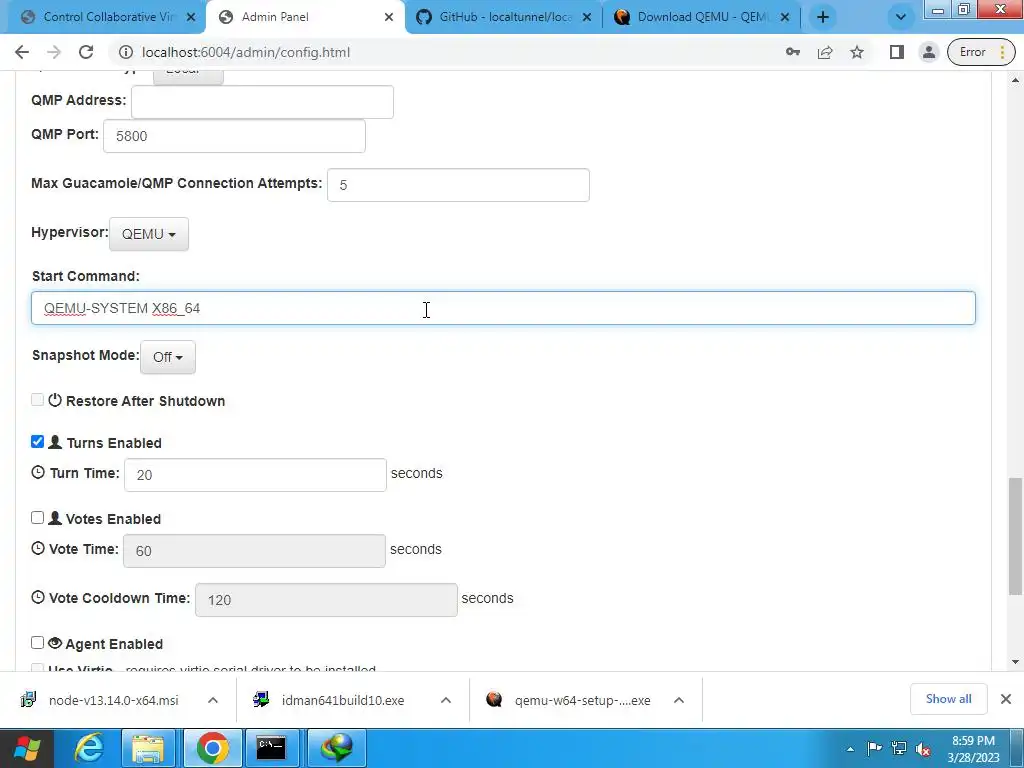This screenshot has height=768, width=1024.
Task: Edit the Max Connection Attempts field
Action: click(x=458, y=185)
